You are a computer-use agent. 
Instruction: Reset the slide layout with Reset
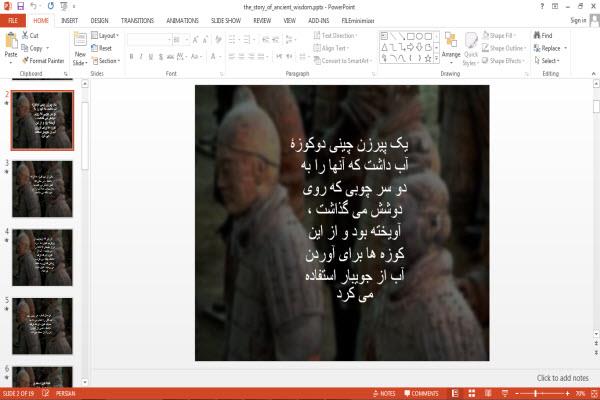[x=101, y=48]
